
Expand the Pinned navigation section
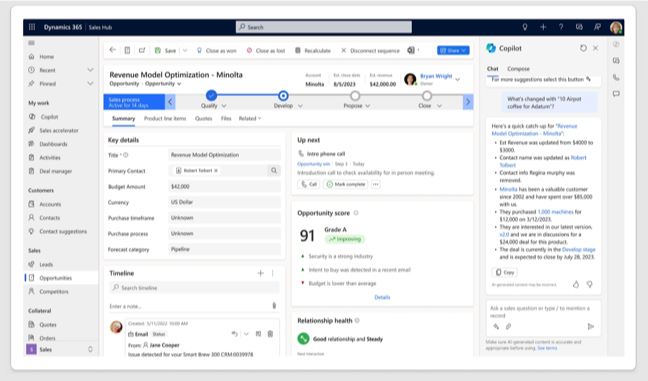click(90, 83)
